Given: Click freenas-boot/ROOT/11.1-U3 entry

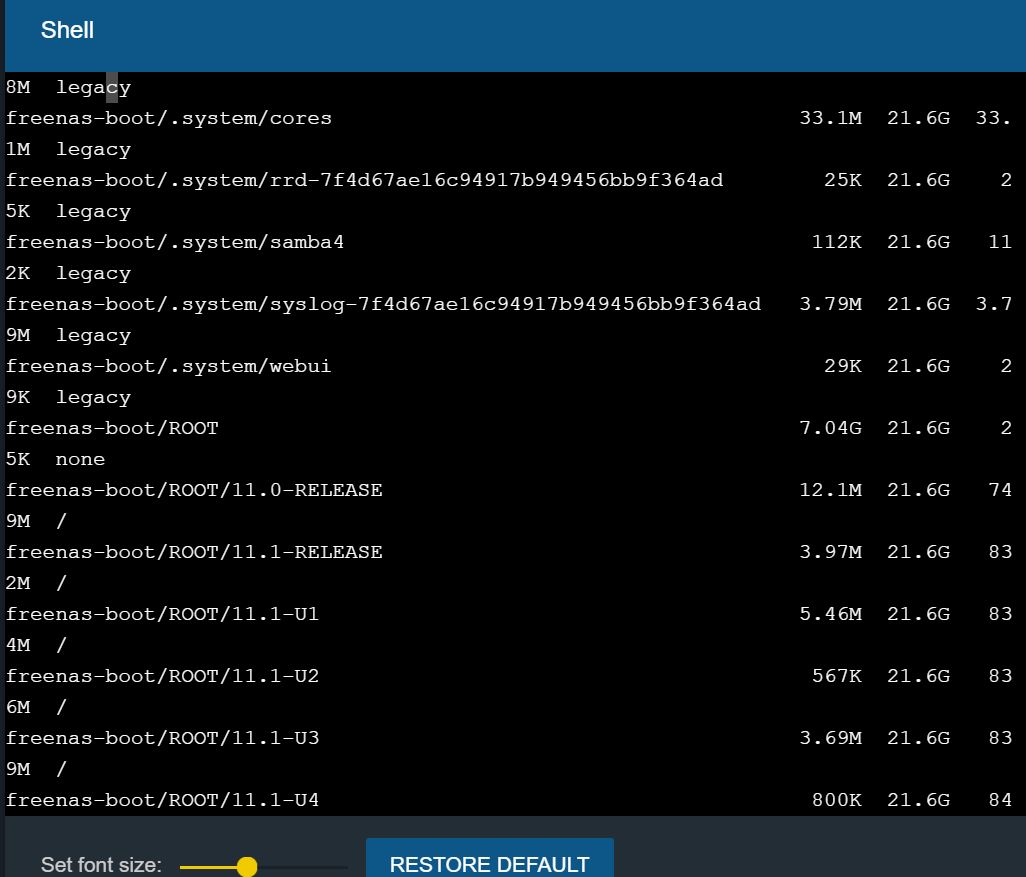Looking at the screenshot, I should [x=162, y=738].
